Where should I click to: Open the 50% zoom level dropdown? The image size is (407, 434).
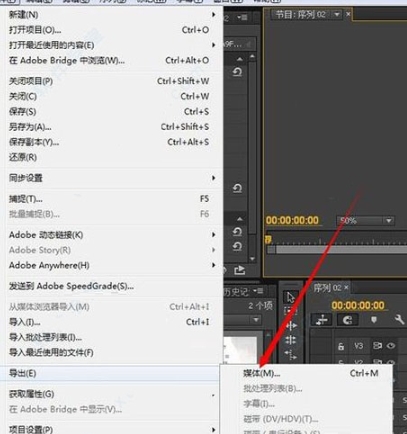click(x=365, y=221)
